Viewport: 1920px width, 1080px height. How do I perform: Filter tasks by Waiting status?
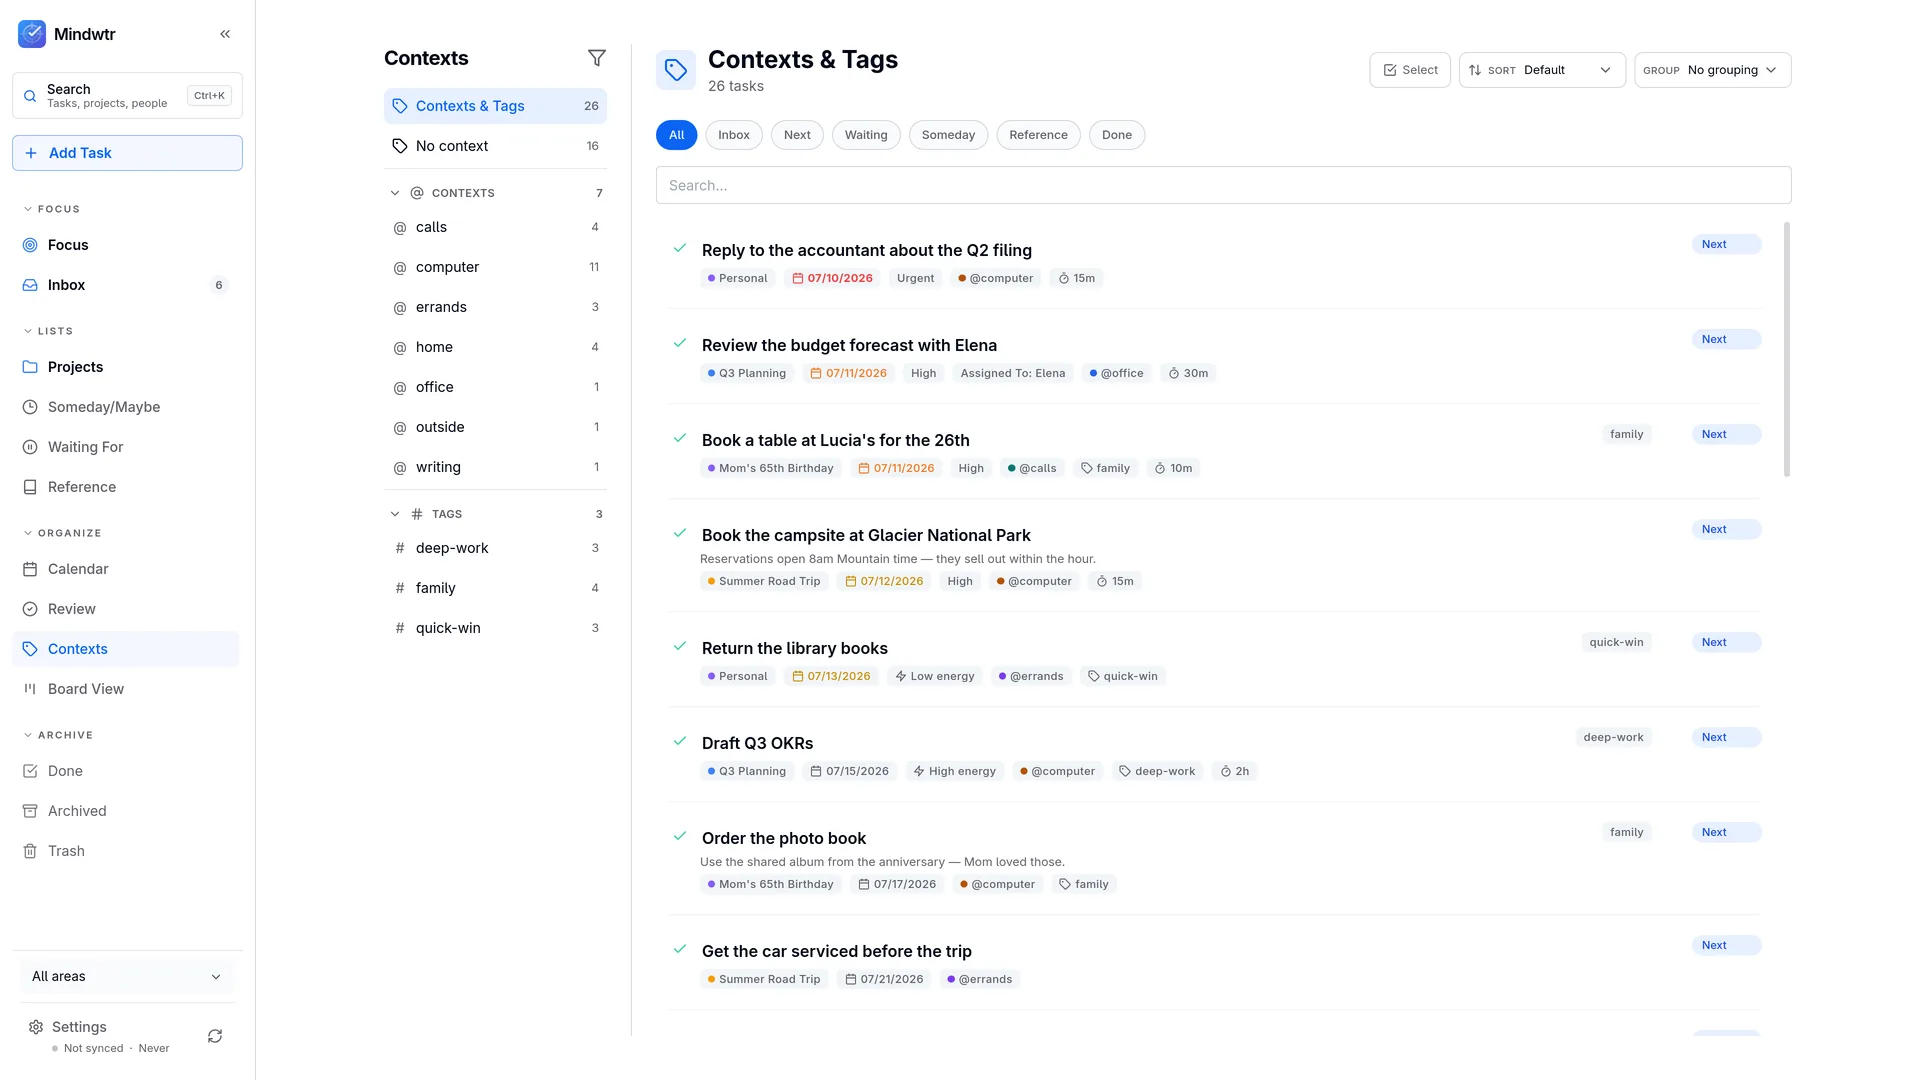coord(866,135)
